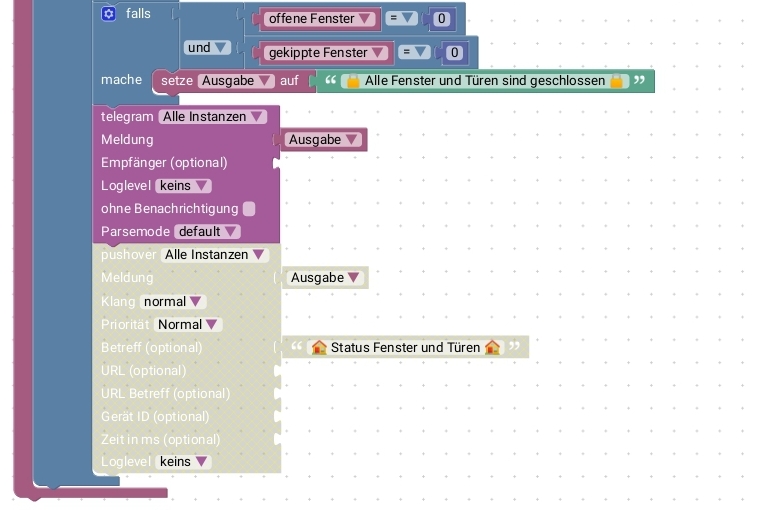
Task: Edit the number 0 beside offene Fenster
Action: [441, 19]
